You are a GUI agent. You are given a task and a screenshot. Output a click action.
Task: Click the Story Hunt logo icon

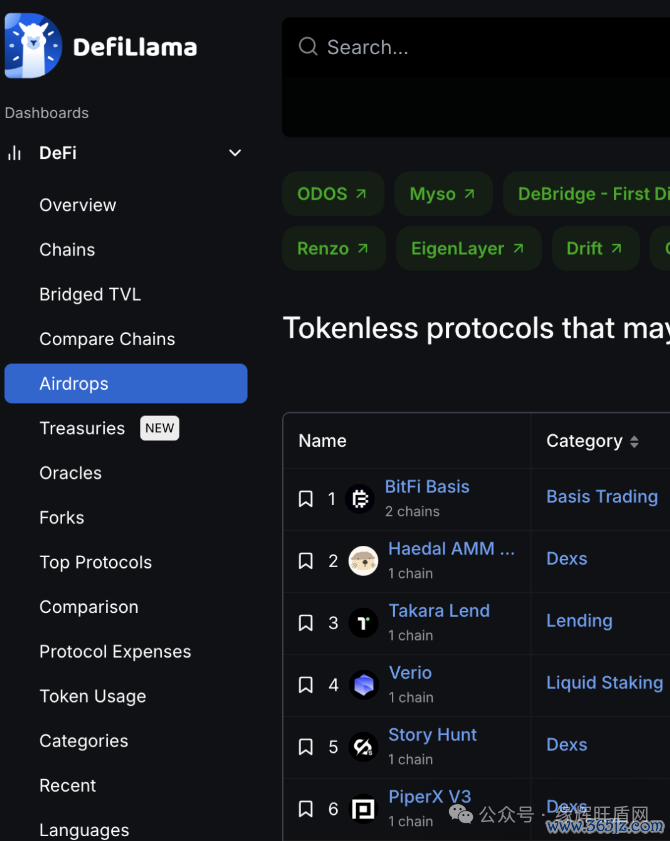pos(363,747)
